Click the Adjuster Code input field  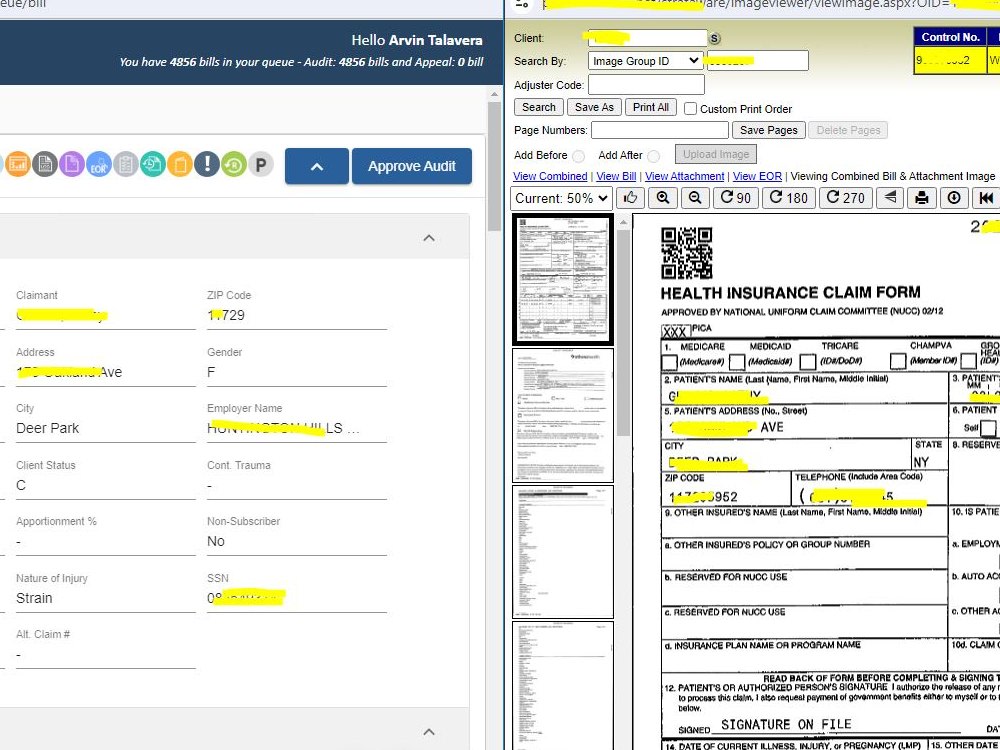646,85
